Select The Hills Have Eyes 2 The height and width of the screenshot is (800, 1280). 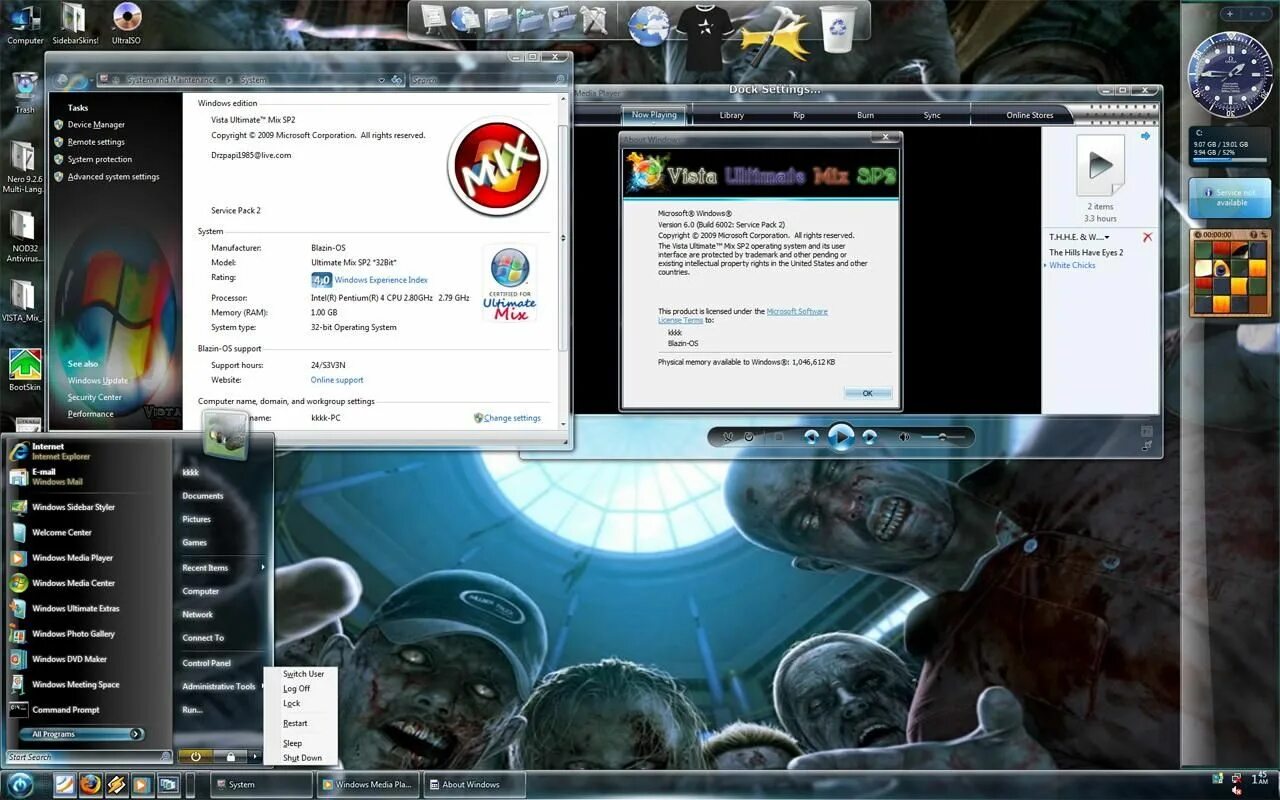[x=1086, y=252]
